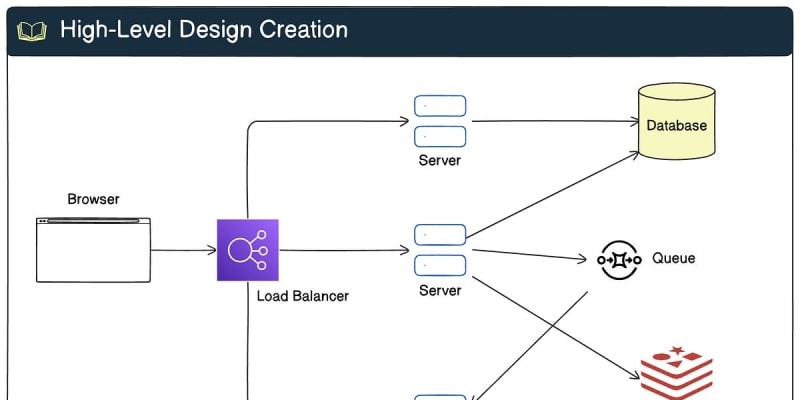Viewport: 800px width, 400px height.
Task: Select upper box of the middle server
Action: click(440, 235)
